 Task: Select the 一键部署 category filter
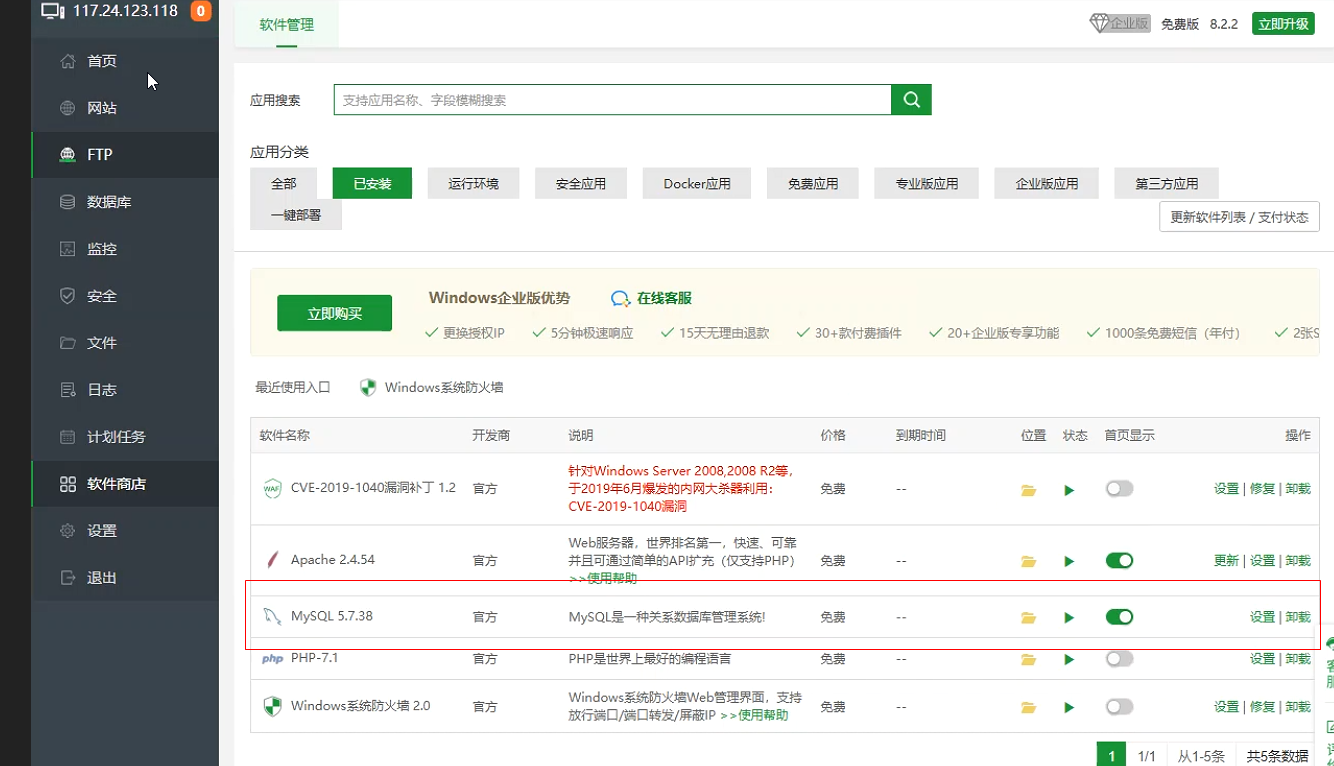click(296, 215)
